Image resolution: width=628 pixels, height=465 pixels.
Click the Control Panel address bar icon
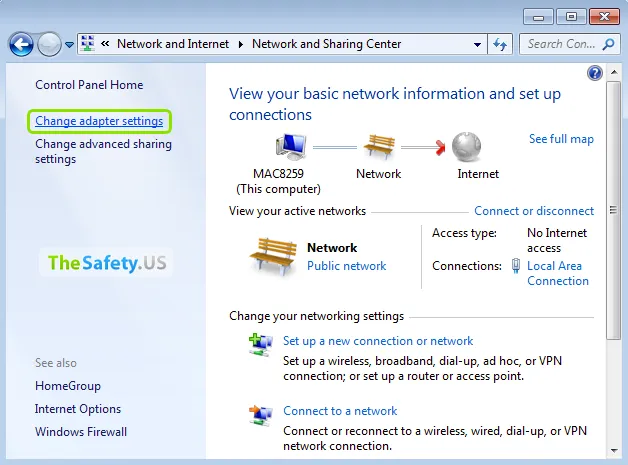pos(88,44)
